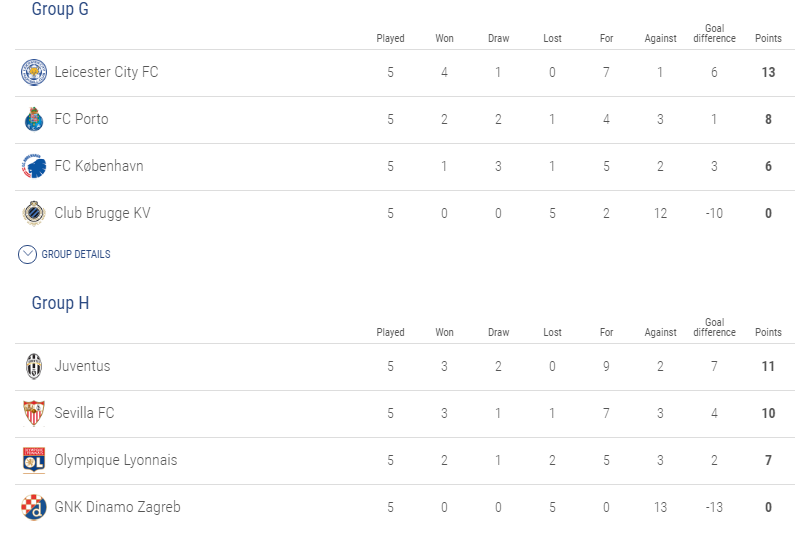Click Group H's Goal difference column header
The height and width of the screenshot is (533, 795).
pyautogui.click(x=714, y=328)
